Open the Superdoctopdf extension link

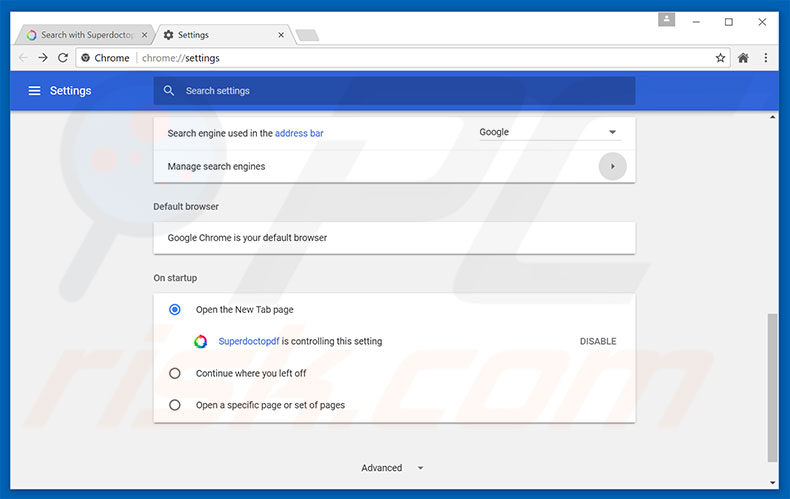(x=249, y=341)
